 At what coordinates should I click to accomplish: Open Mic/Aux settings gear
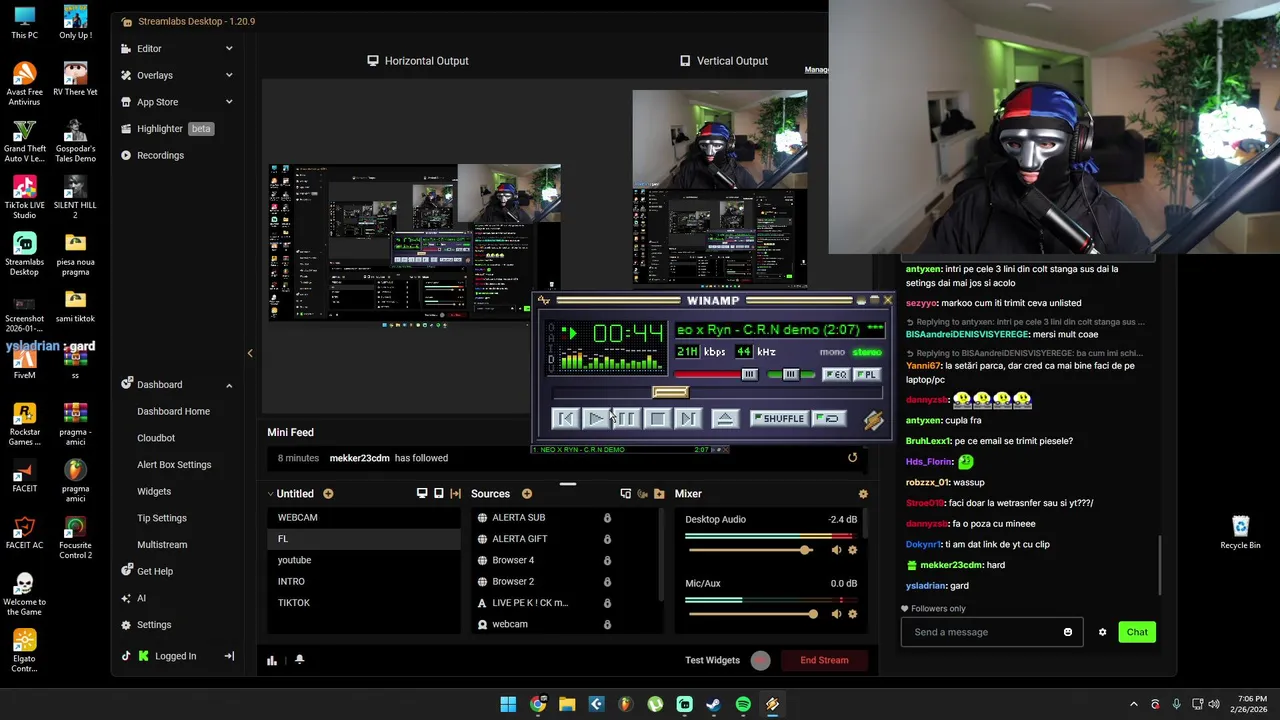(x=853, y=614)
